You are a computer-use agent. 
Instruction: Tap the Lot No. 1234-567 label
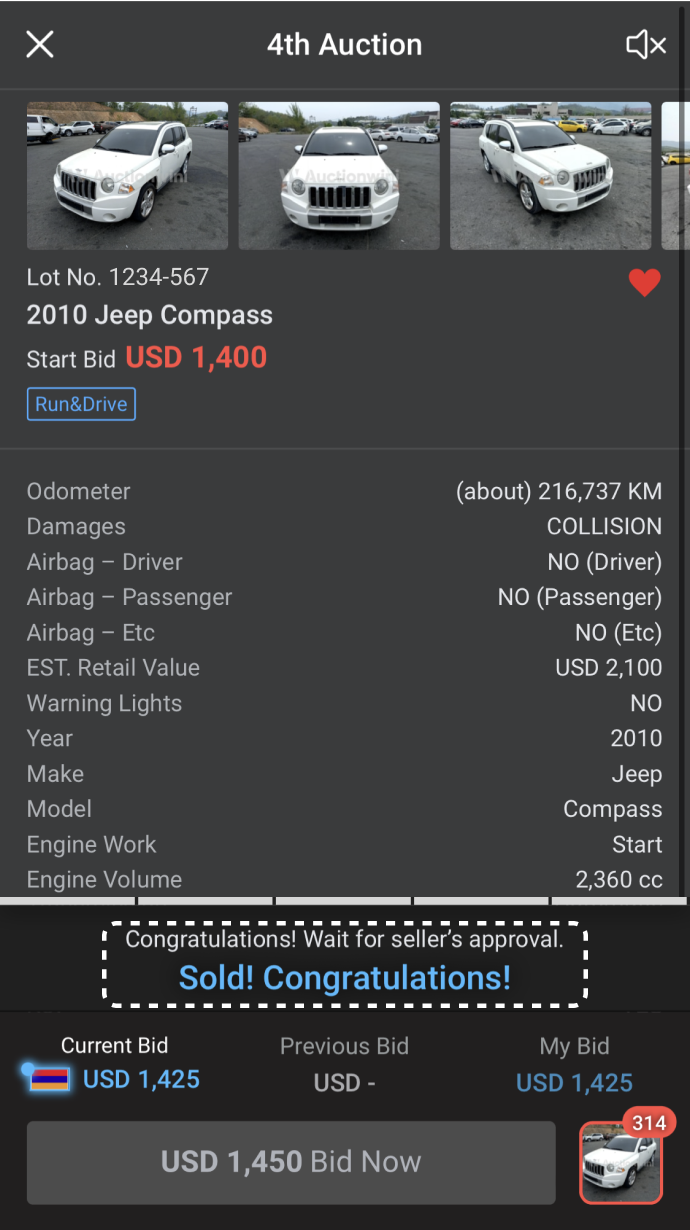point(118,277)
